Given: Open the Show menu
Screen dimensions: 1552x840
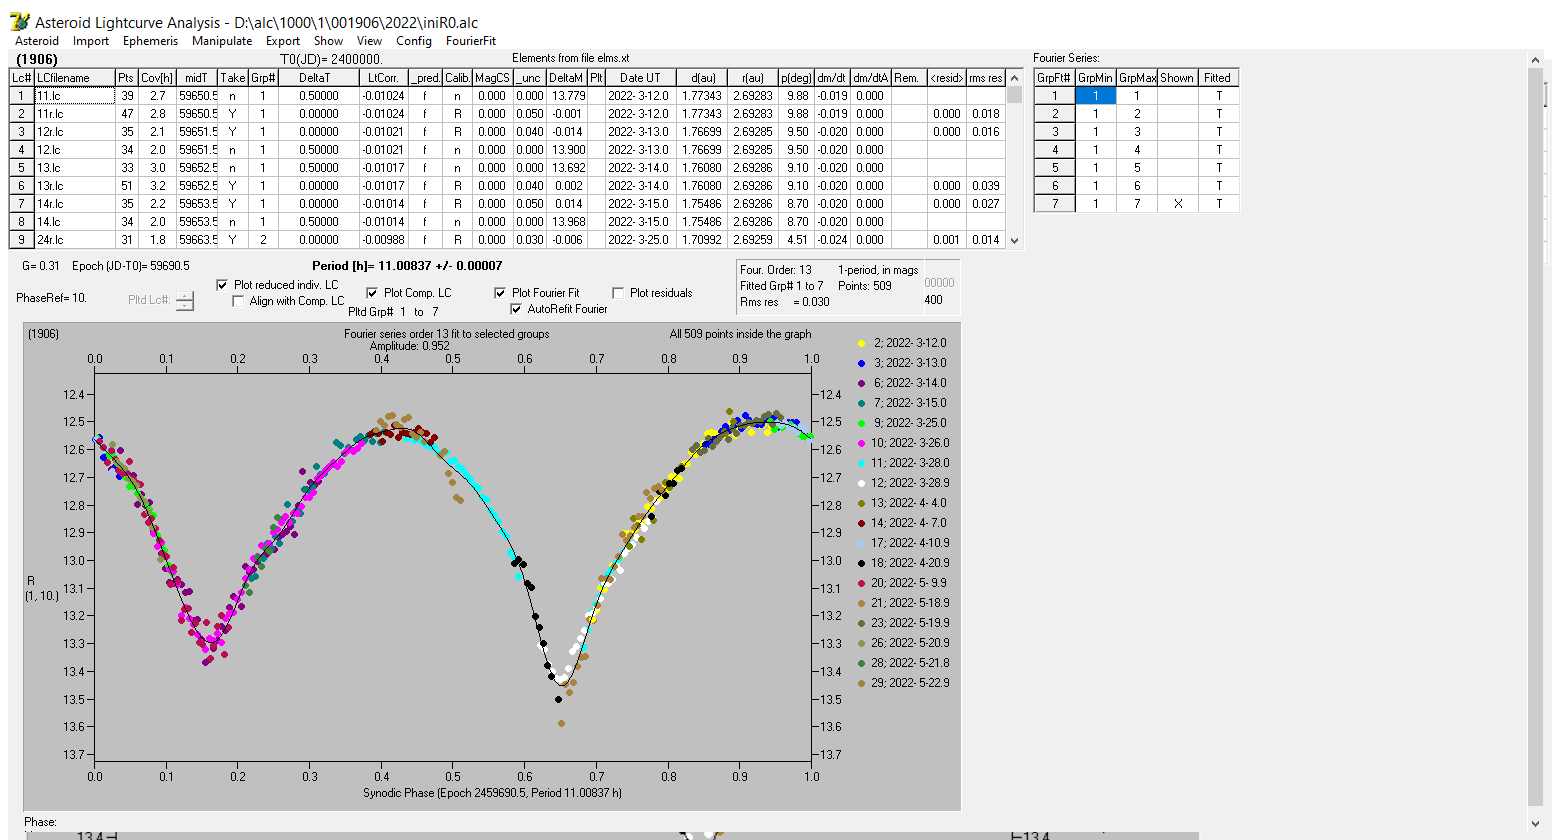Looking at the screenshot, I should 328,41.
